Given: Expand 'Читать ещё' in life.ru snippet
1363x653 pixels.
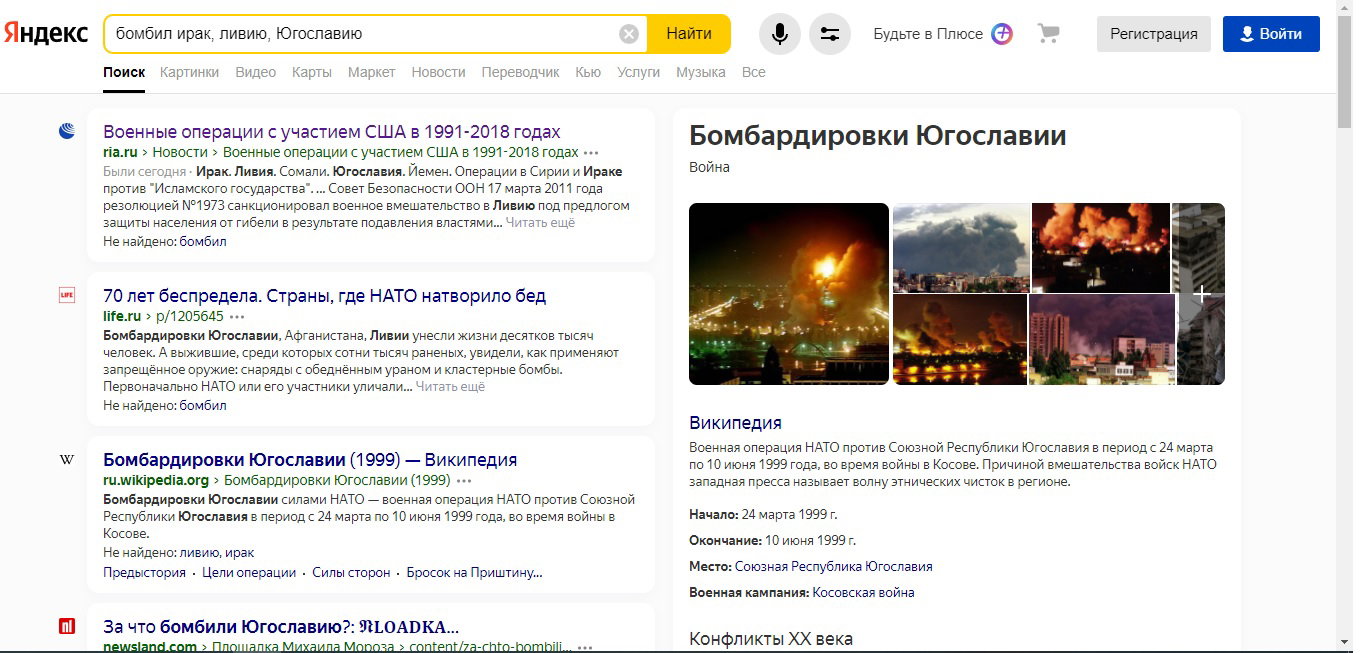Looking at the screenshot, I should tap(450, 386).
